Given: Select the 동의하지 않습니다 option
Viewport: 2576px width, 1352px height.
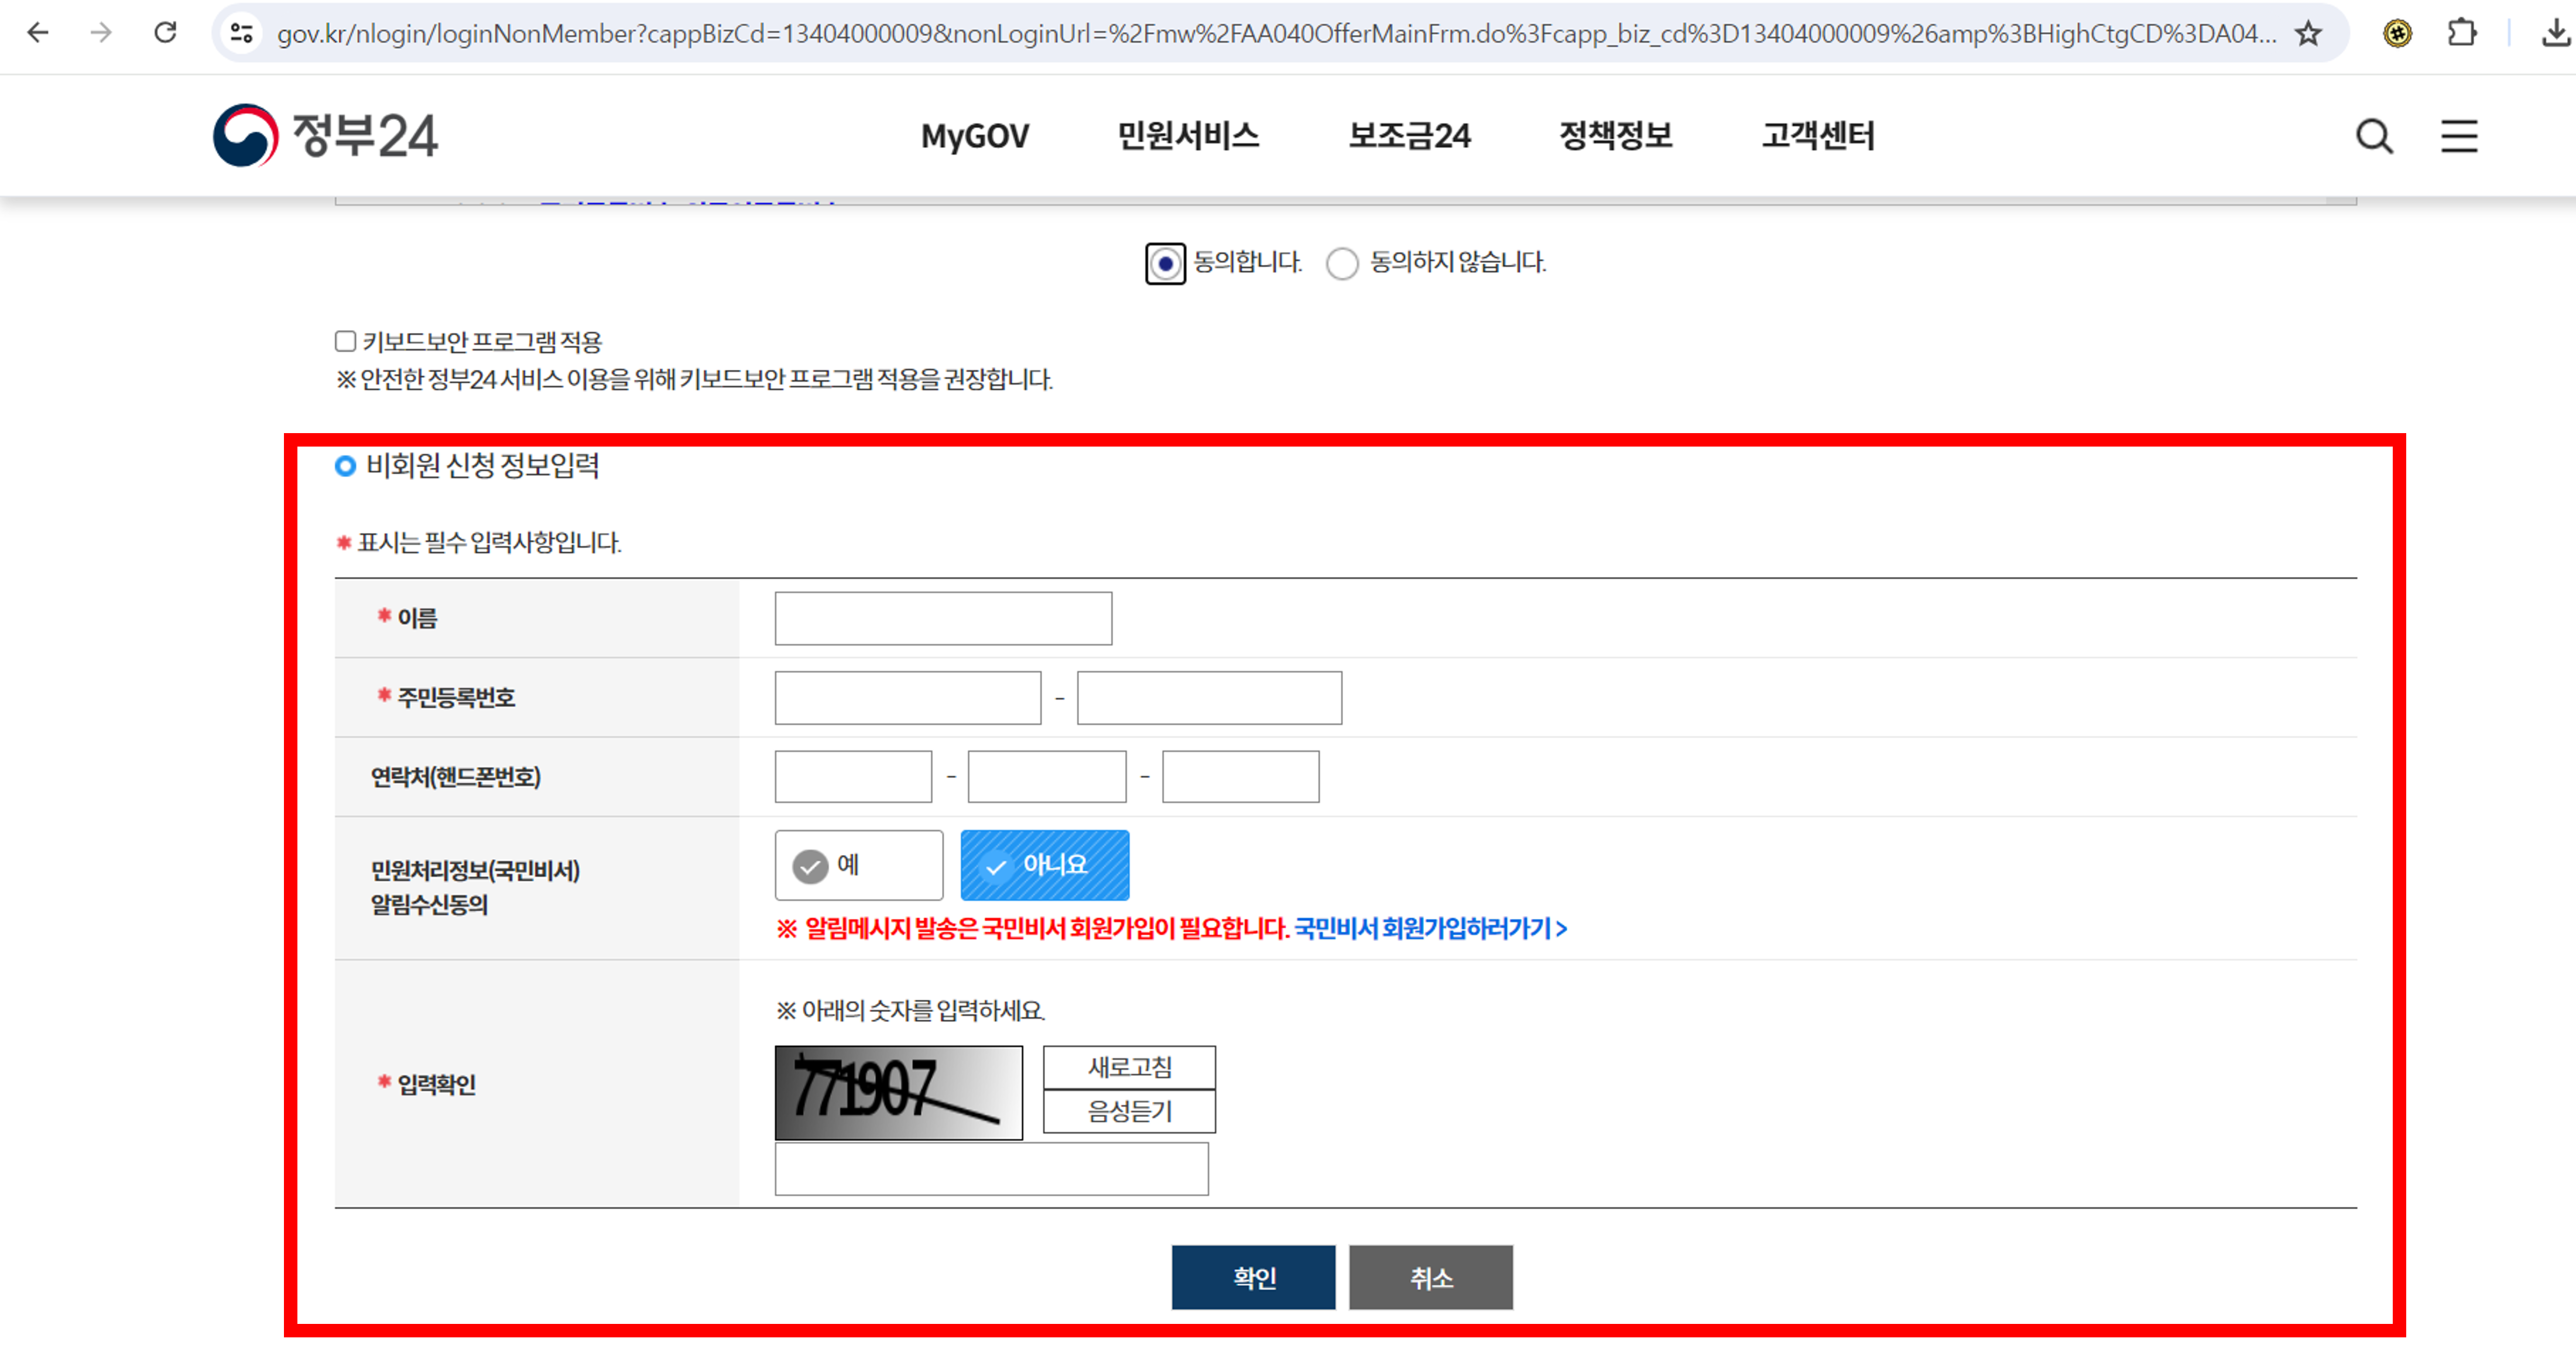Looking at the screenshot, I should [1342, 264].
